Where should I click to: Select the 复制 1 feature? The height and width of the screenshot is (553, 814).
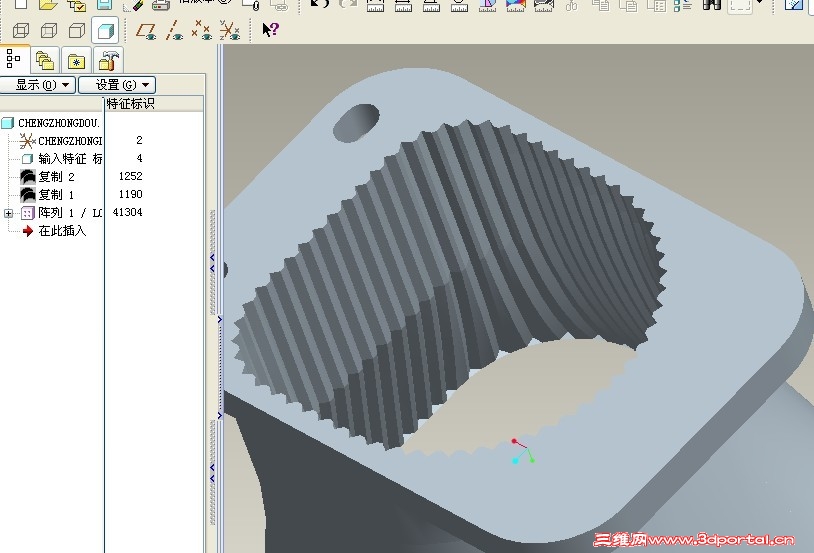47,195
